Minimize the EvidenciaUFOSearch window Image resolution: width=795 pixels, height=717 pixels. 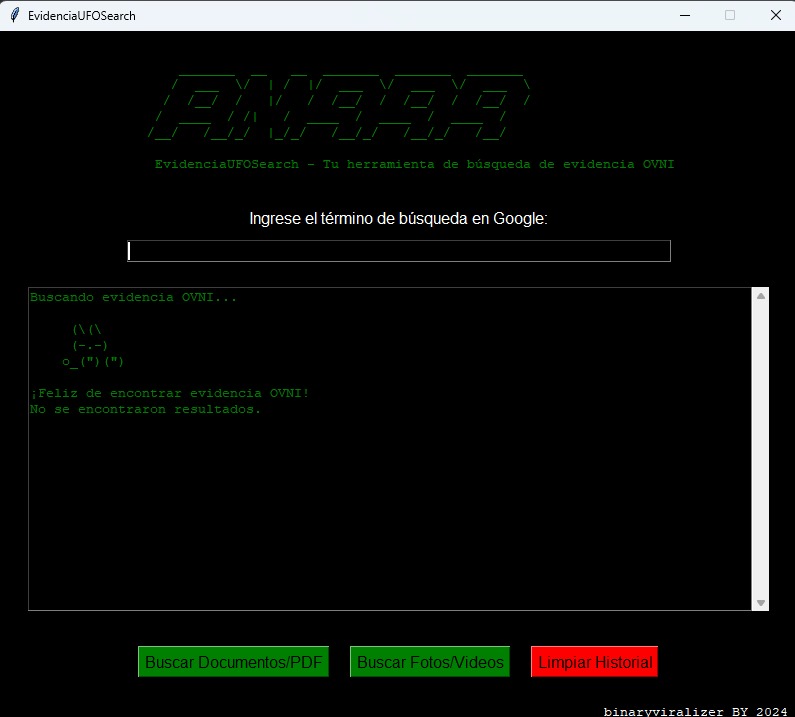tap(685, 15)
